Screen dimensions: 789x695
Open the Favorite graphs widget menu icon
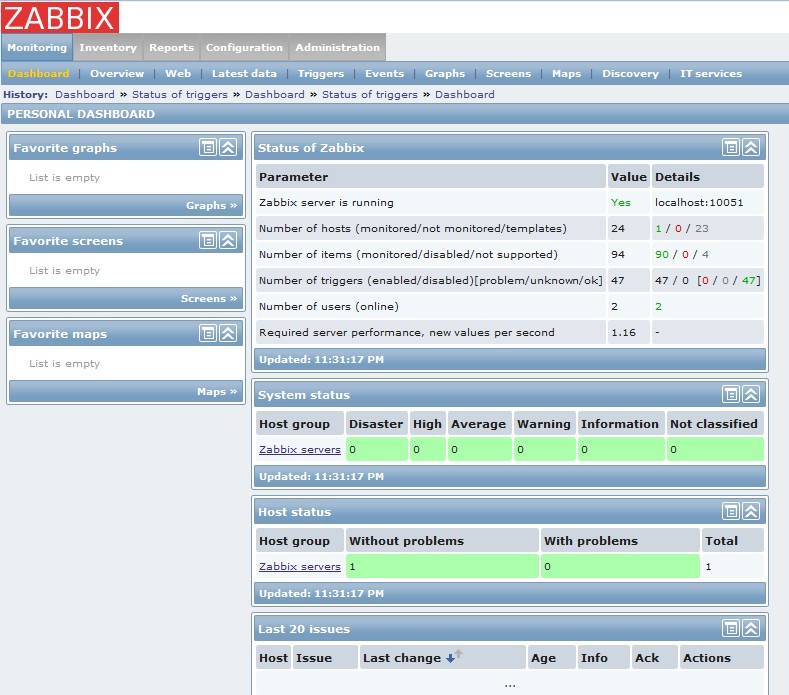207,147
